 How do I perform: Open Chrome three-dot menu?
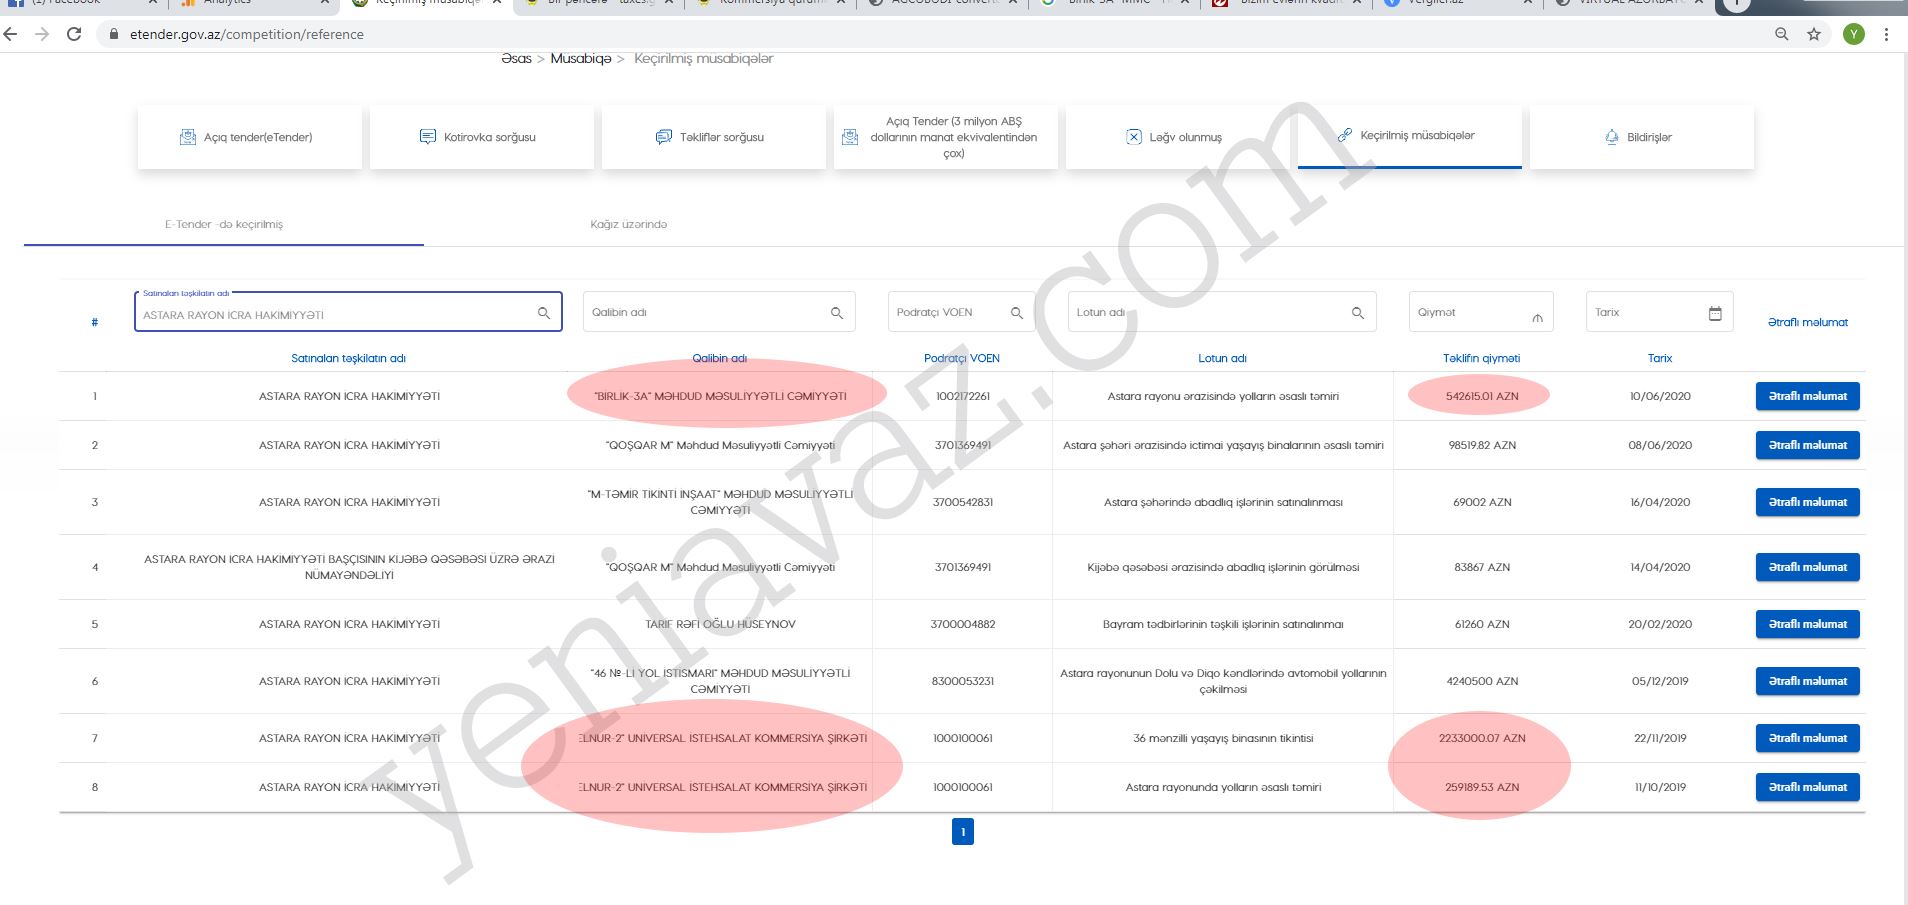[1886, 34]
